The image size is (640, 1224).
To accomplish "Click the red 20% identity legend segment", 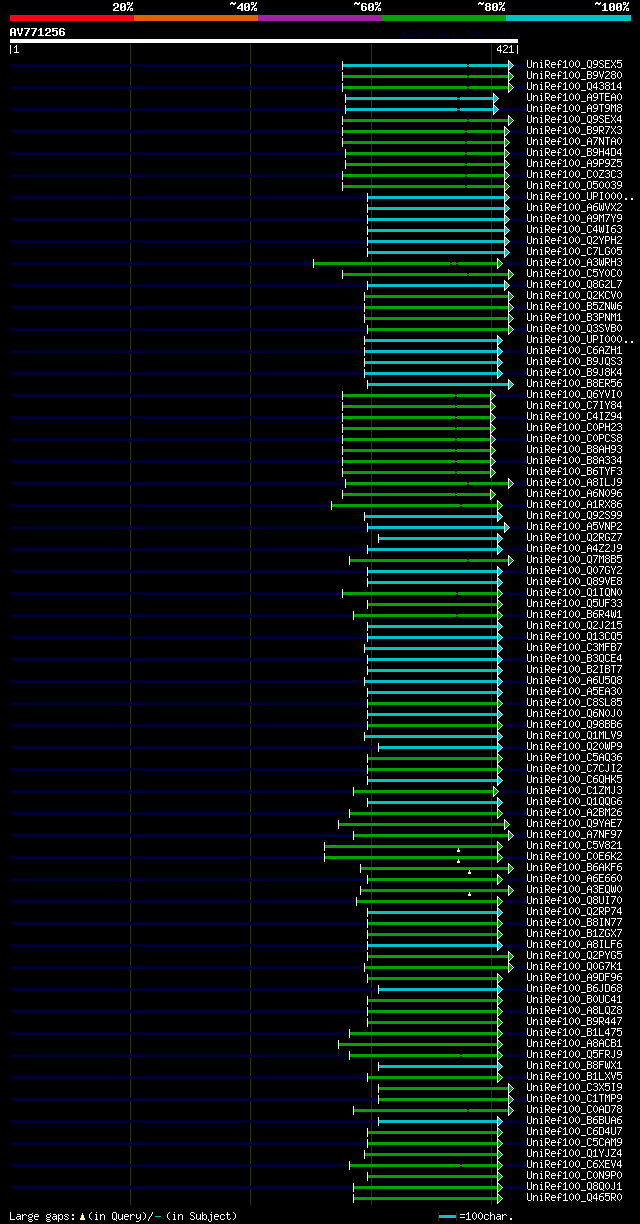I will [71, 18].
